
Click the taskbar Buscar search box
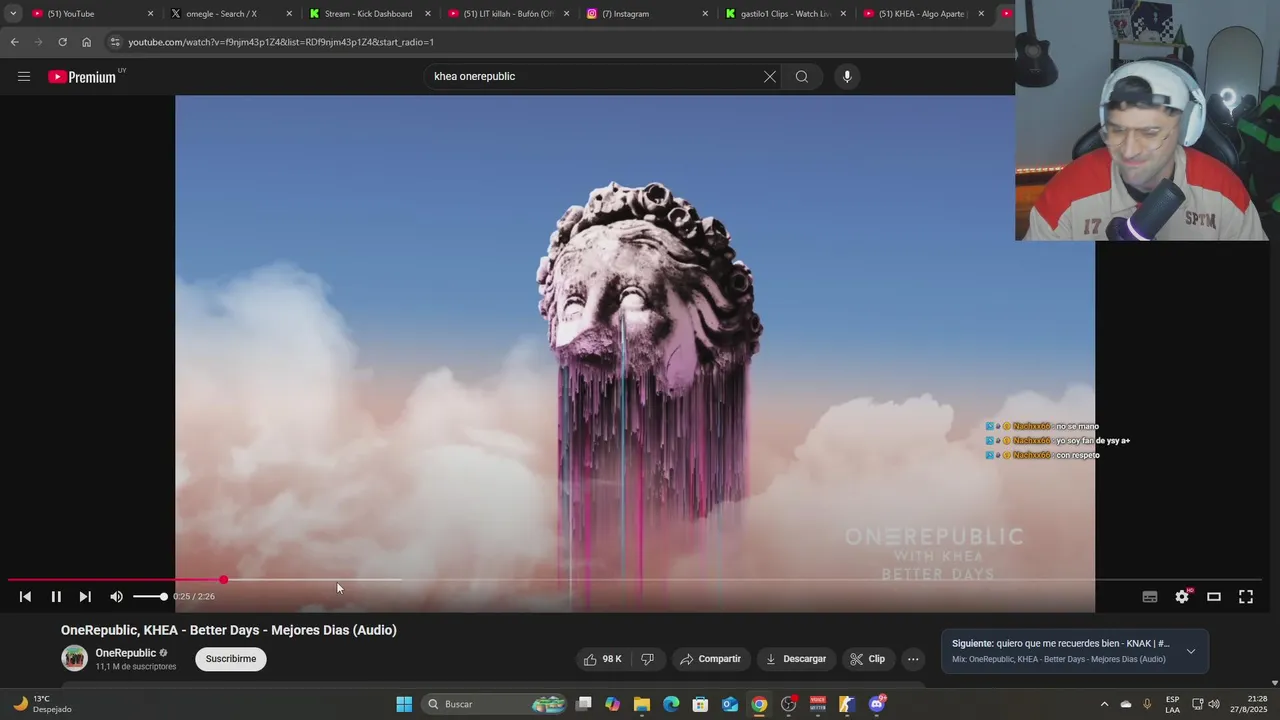[495, 704]
